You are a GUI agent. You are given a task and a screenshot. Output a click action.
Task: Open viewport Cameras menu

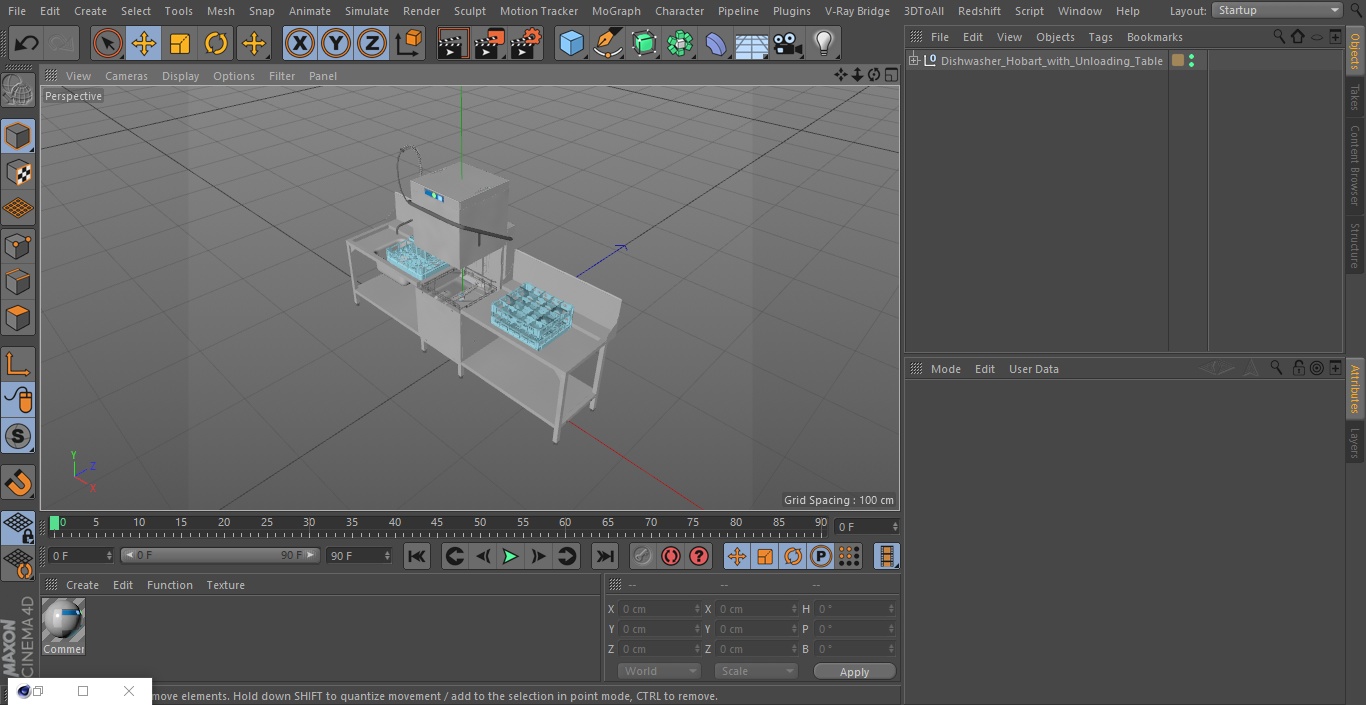pyautogui.click(x=126, y=76)
